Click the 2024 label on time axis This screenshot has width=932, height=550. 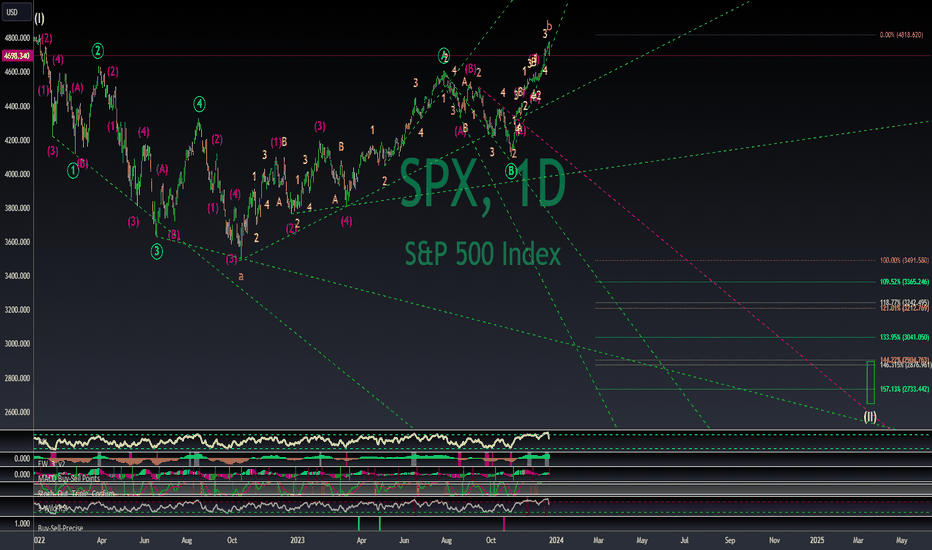[x=556, y=540]
